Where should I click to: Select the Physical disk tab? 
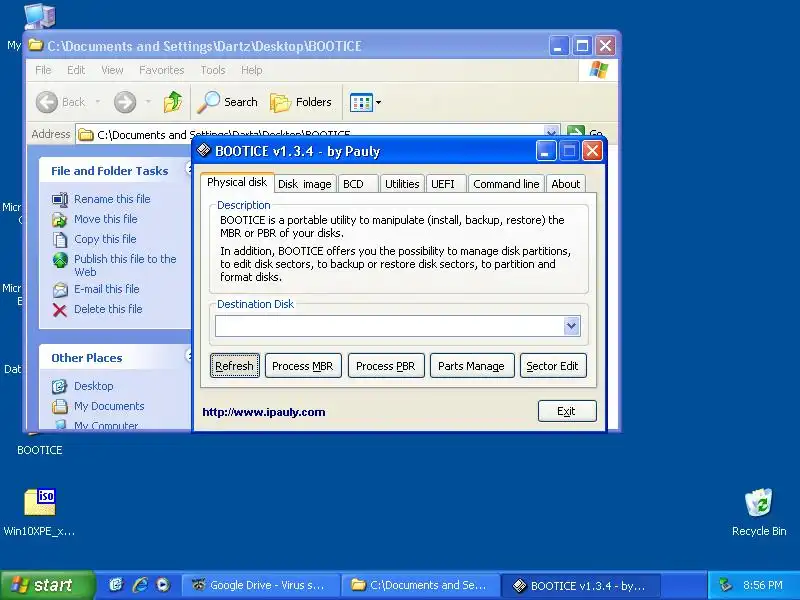237,183
